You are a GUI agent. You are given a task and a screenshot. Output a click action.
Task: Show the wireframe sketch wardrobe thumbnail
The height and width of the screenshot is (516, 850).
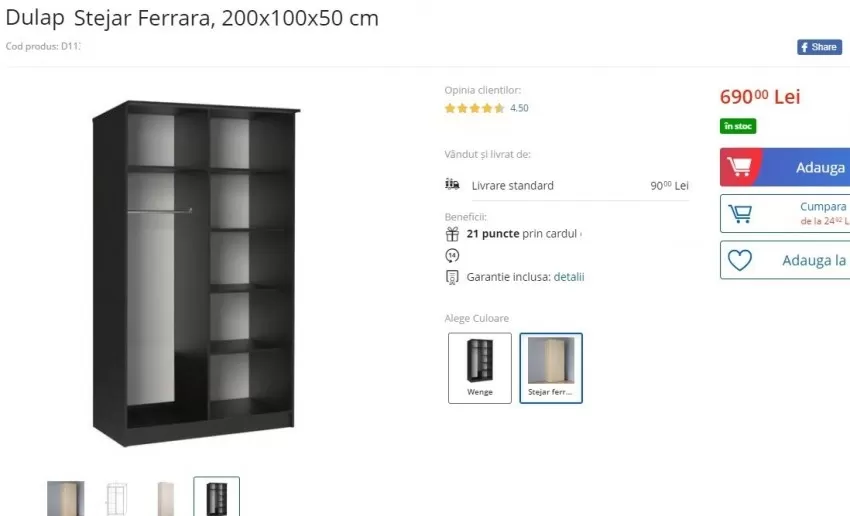click(x=117, y=498)
